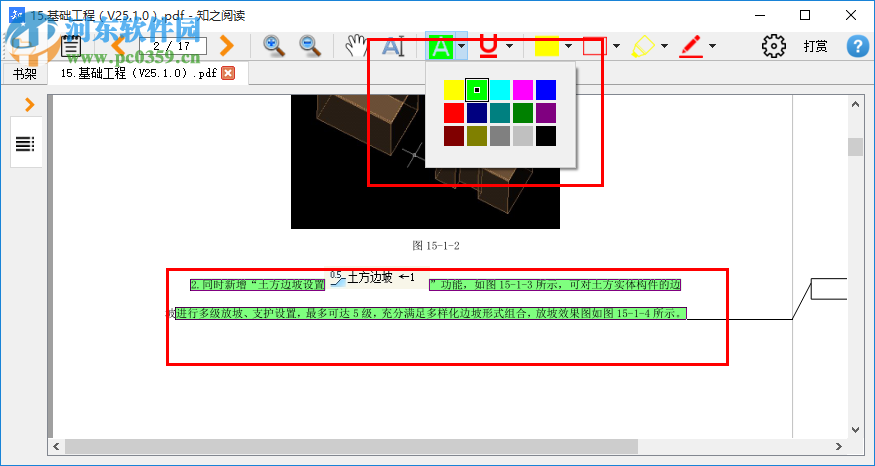Go to next page with right arrow
The width and height of the screenshot is (875, 466).
[226, 46]
